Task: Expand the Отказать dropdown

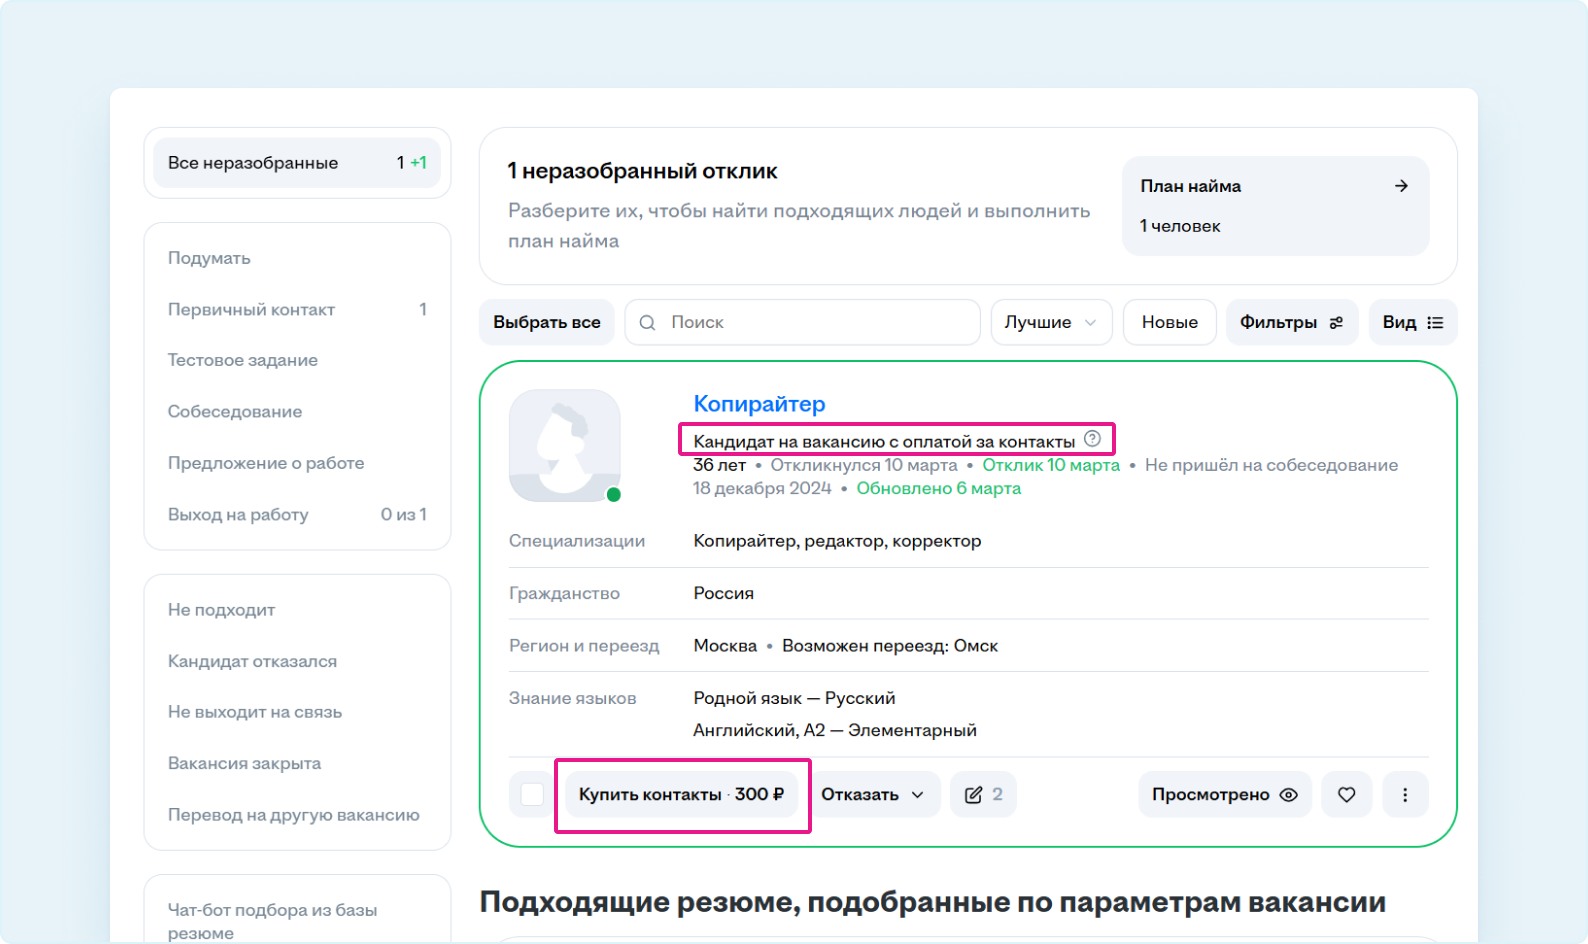Action: [873, 795]
